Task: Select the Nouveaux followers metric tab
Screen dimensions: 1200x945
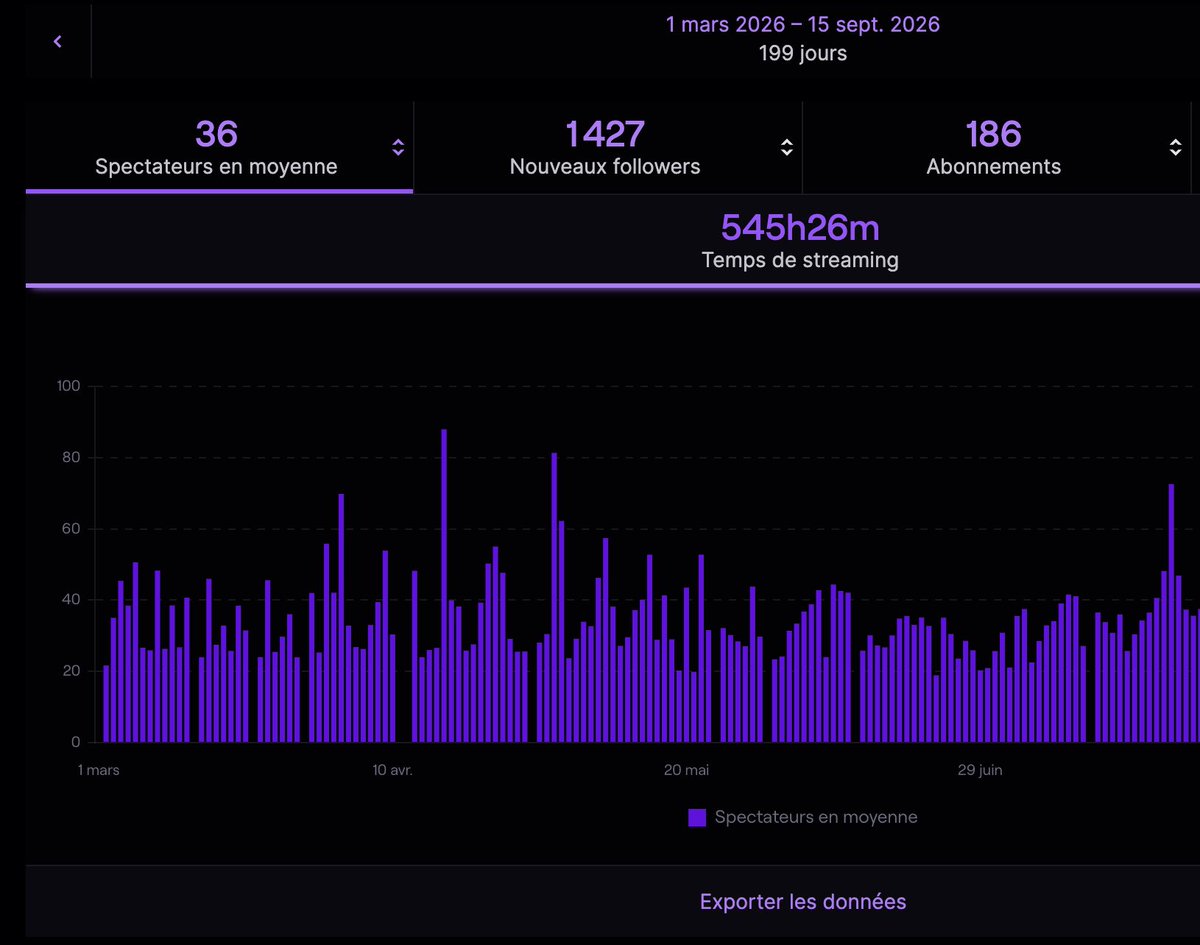Action: (608, 147)
